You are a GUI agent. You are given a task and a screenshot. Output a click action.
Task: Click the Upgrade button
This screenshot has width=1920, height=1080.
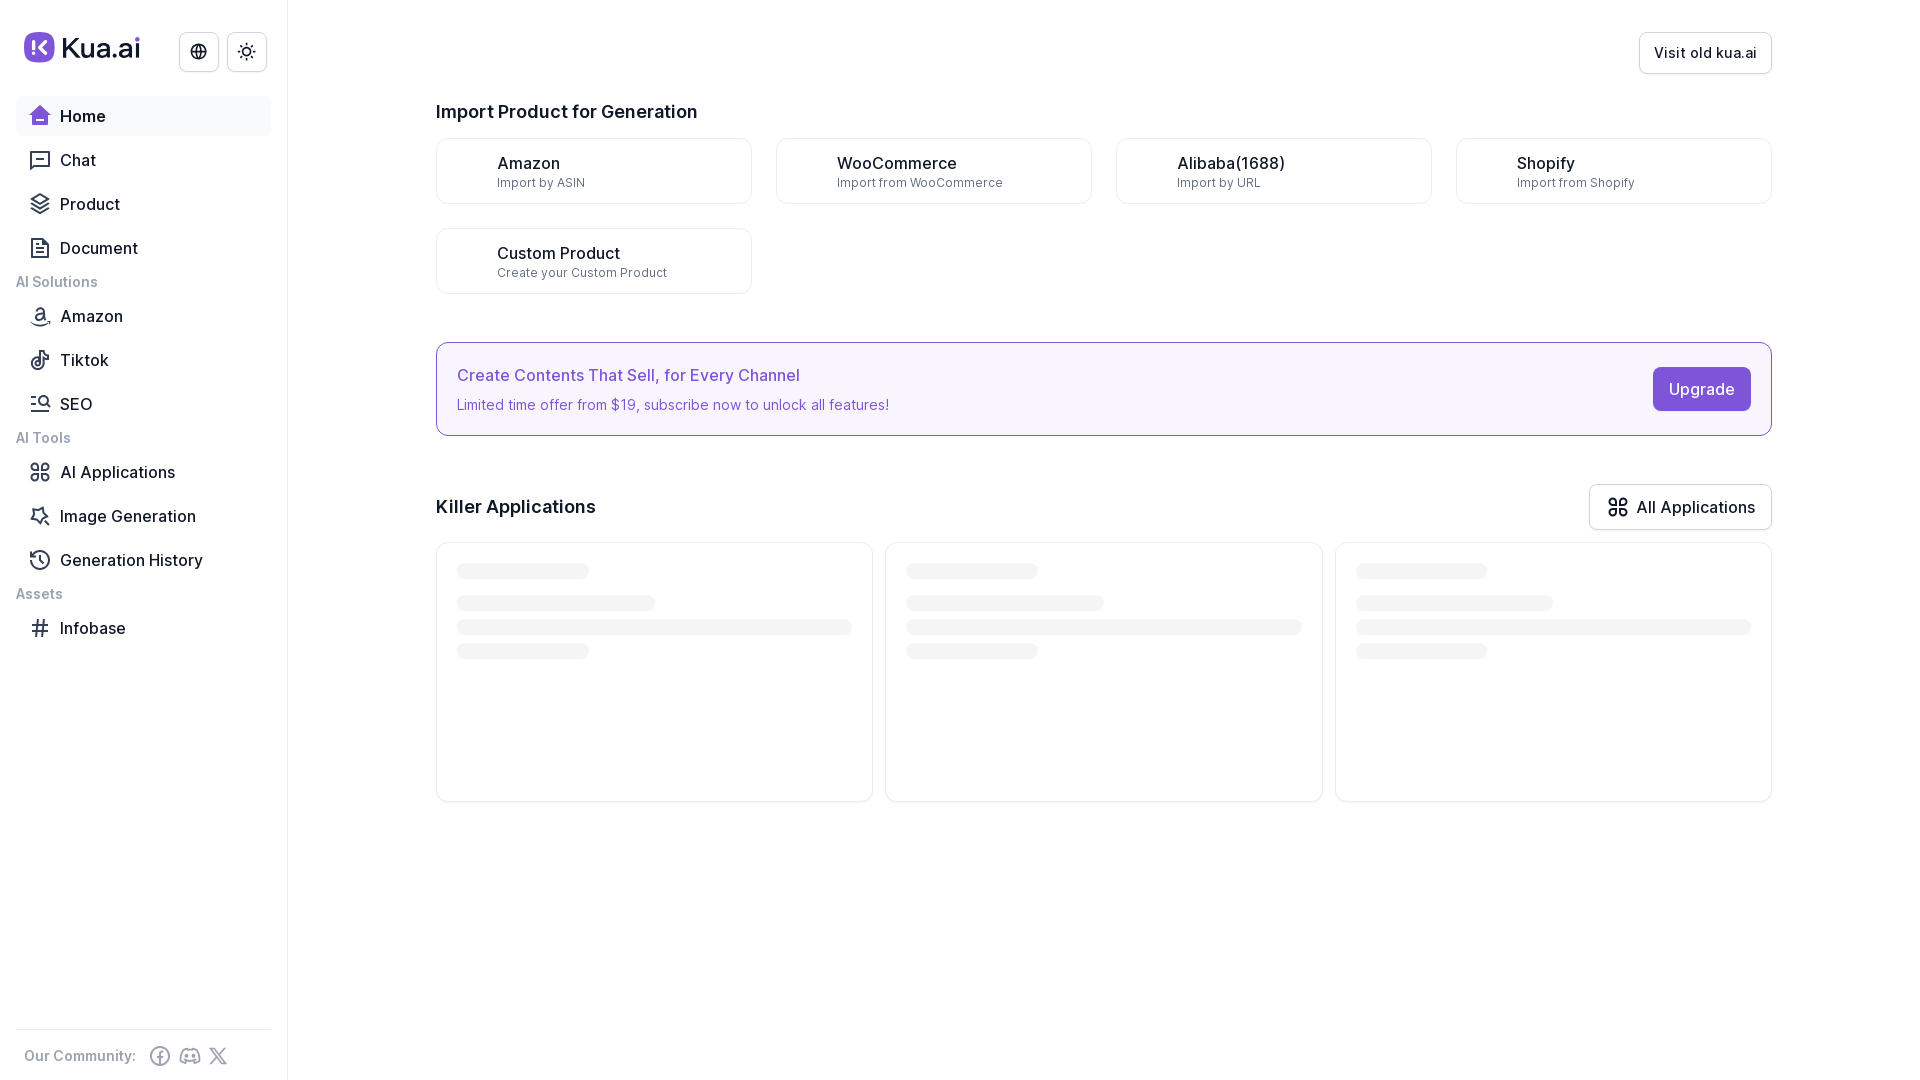pyautogui.click(x=1701, y=389)
